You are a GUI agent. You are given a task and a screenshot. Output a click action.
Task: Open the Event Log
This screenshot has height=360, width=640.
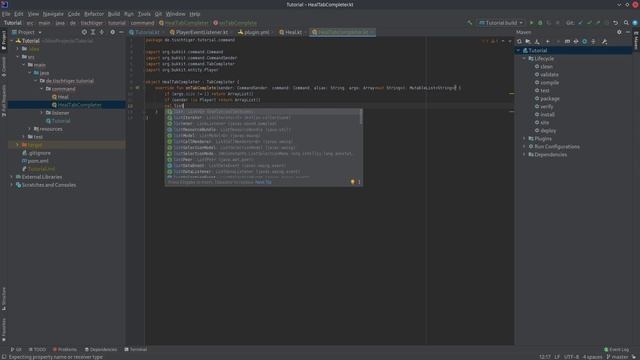616,349
